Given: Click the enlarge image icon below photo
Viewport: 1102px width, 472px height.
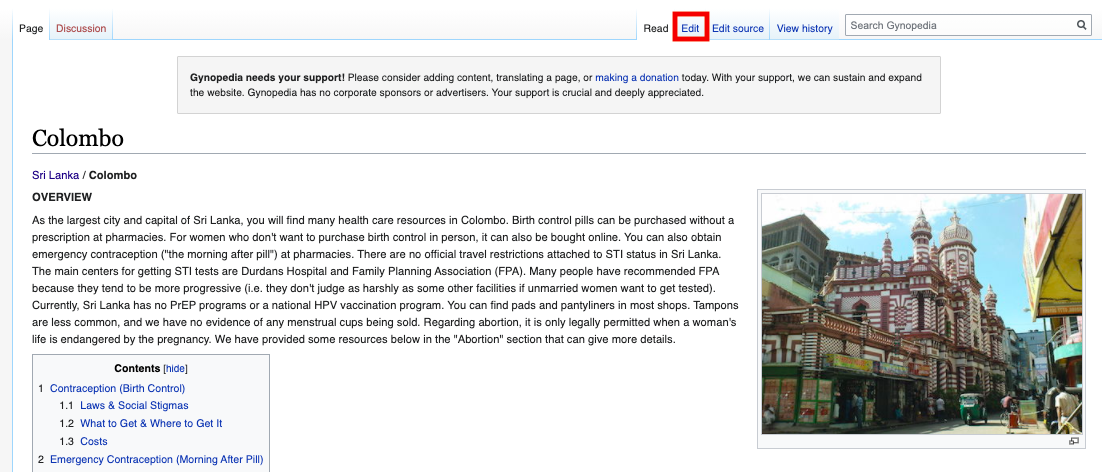Looking at the screenshot, I should pos(1074,441).
